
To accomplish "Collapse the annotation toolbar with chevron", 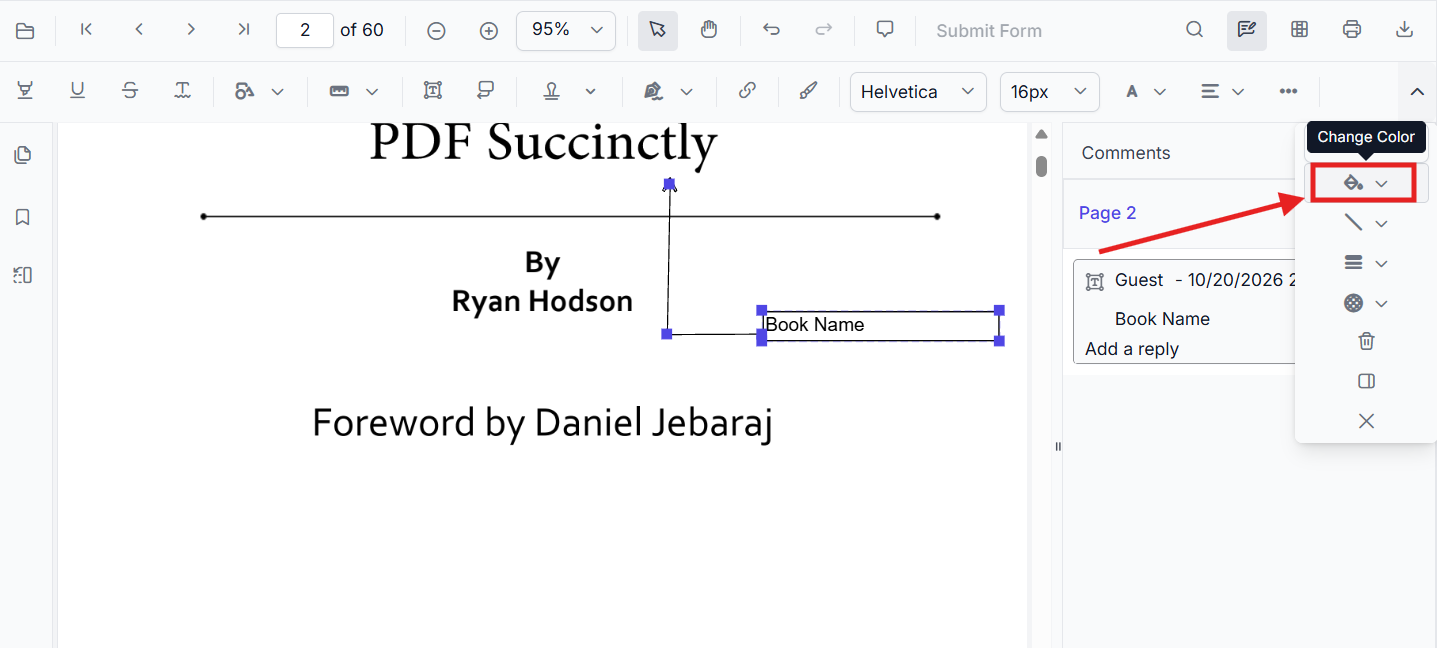I will (1417, 92).
